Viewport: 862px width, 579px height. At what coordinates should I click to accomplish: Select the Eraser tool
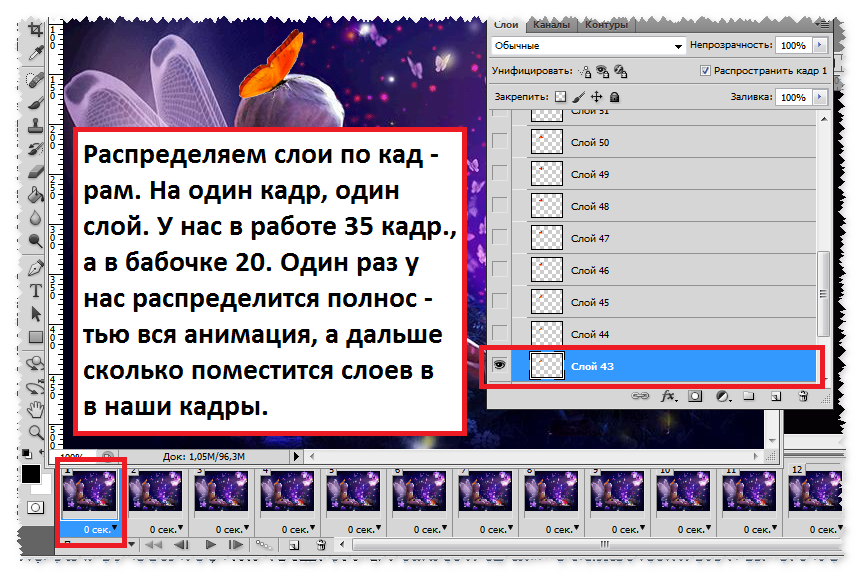click(x=36, y=172)
